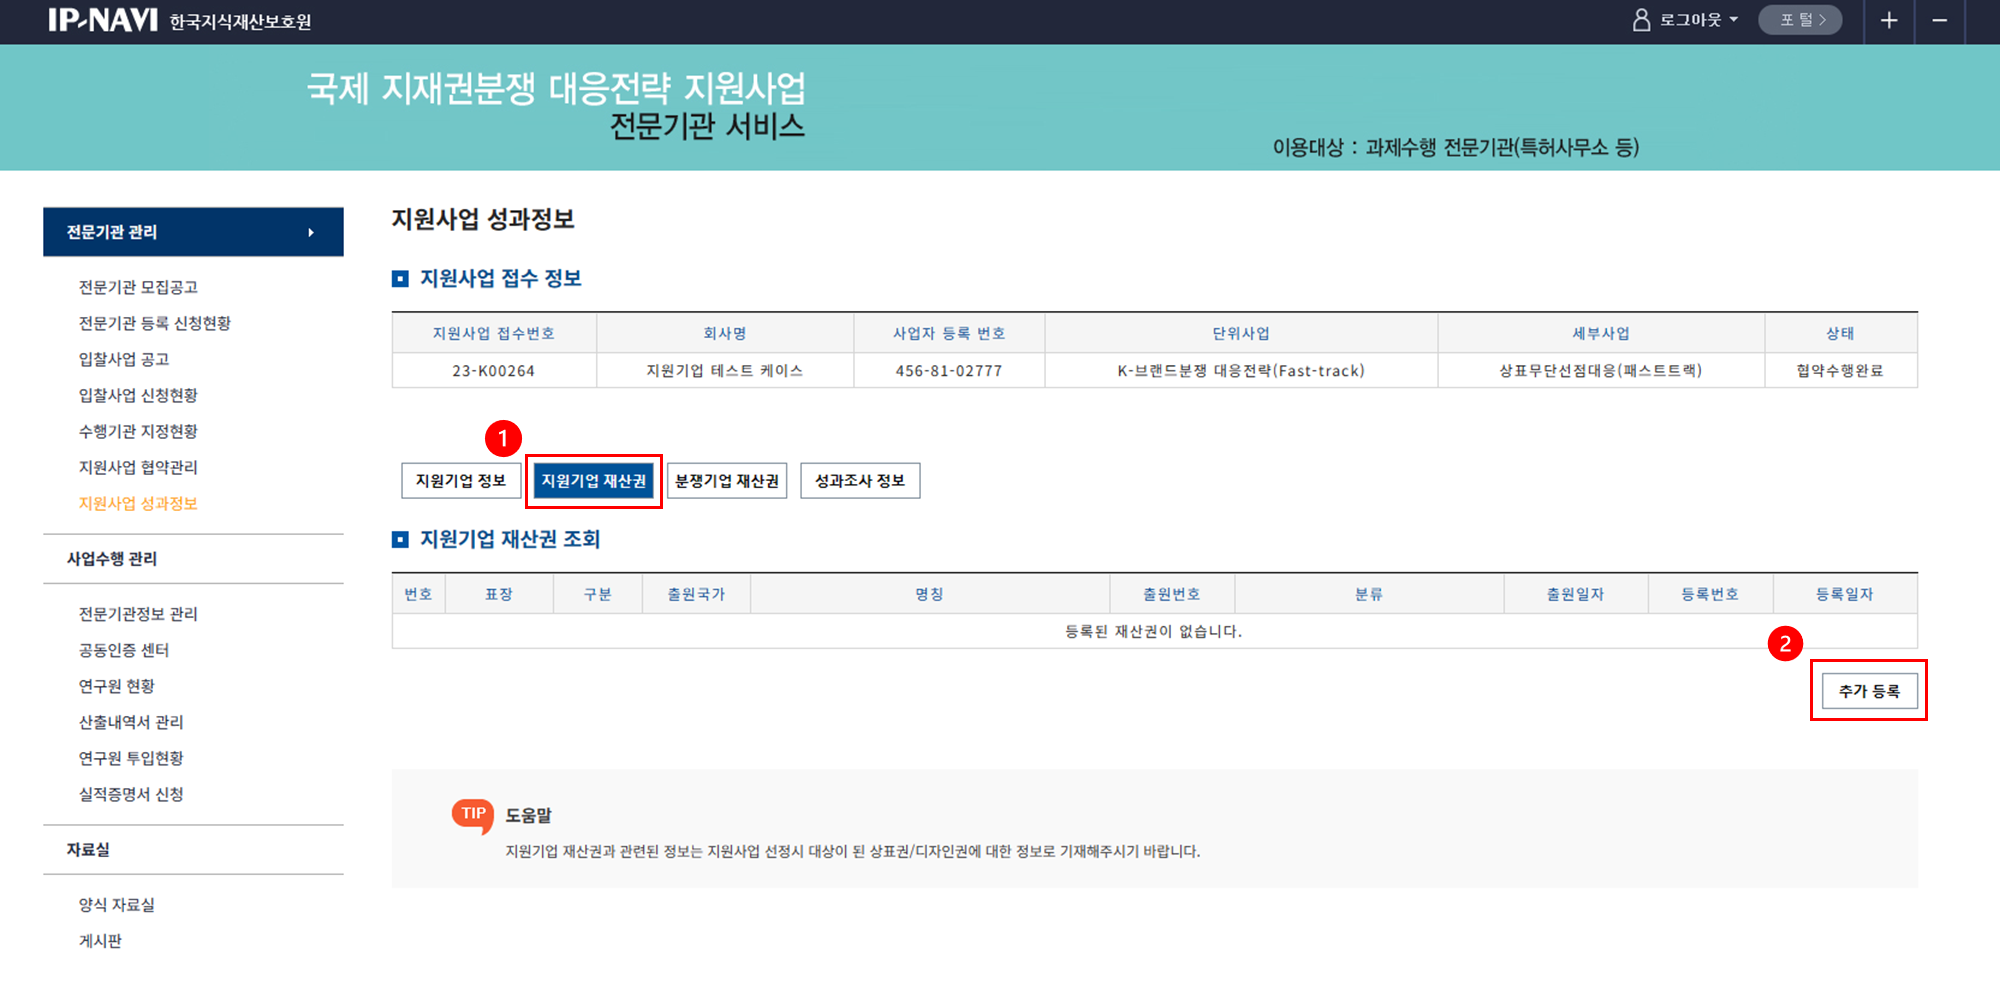Expand the 전문기관 관리 sidebar section
Viewport: 2000px width, 983px height.
point(193,232)
